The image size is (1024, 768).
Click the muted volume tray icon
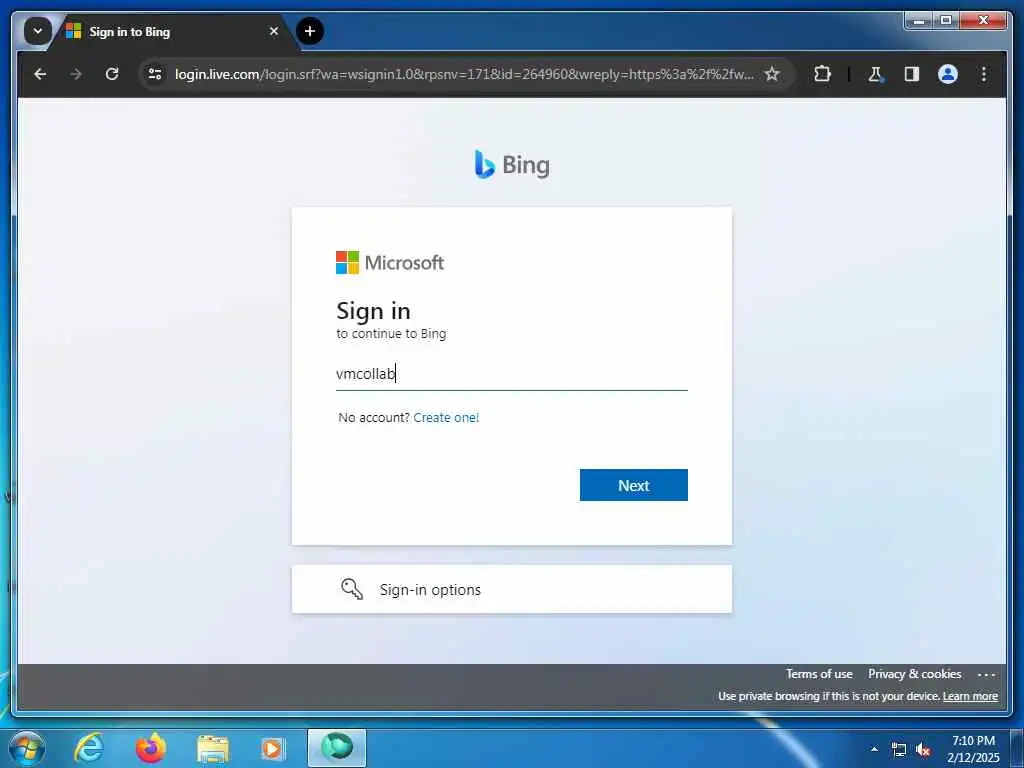pos(923,750)
